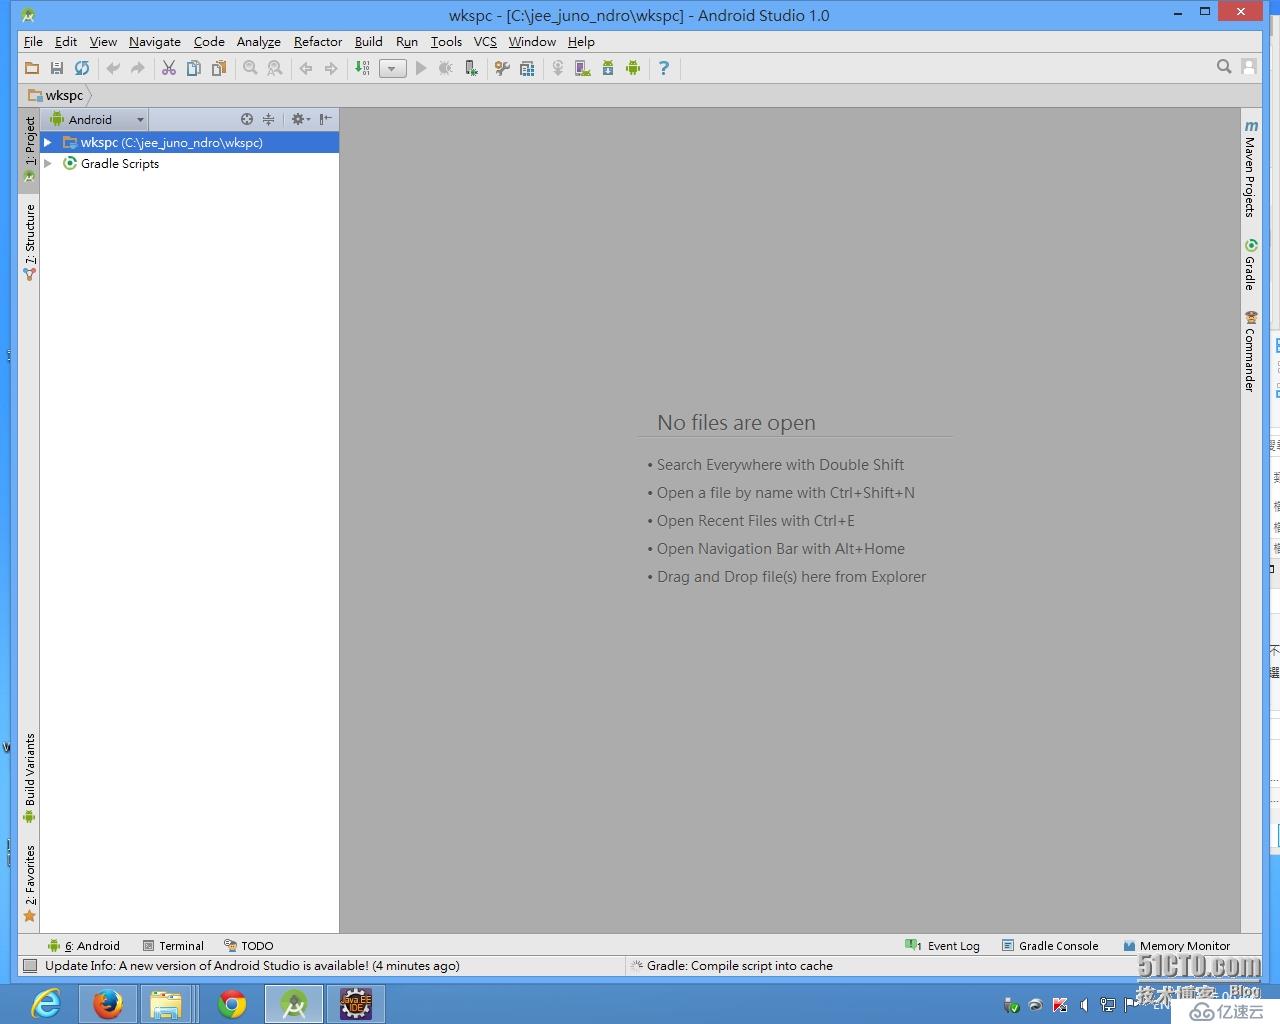Click the Save All floppy icon
Screen dimensions: 1280x1024
[57, 68]
